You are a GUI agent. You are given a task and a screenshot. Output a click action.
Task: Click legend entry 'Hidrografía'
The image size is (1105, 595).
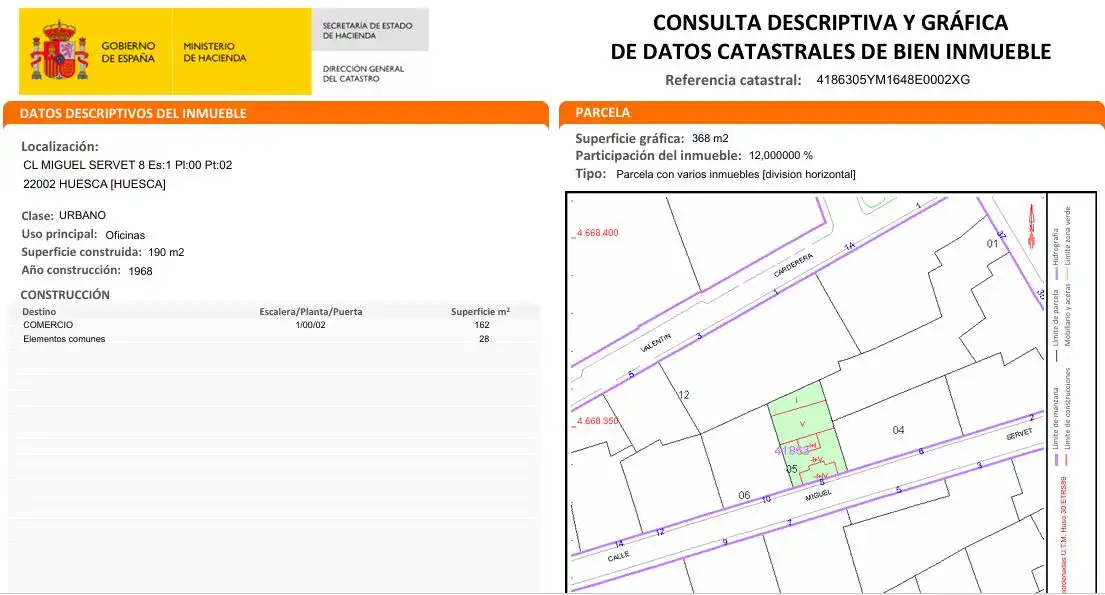(1056, 247)
